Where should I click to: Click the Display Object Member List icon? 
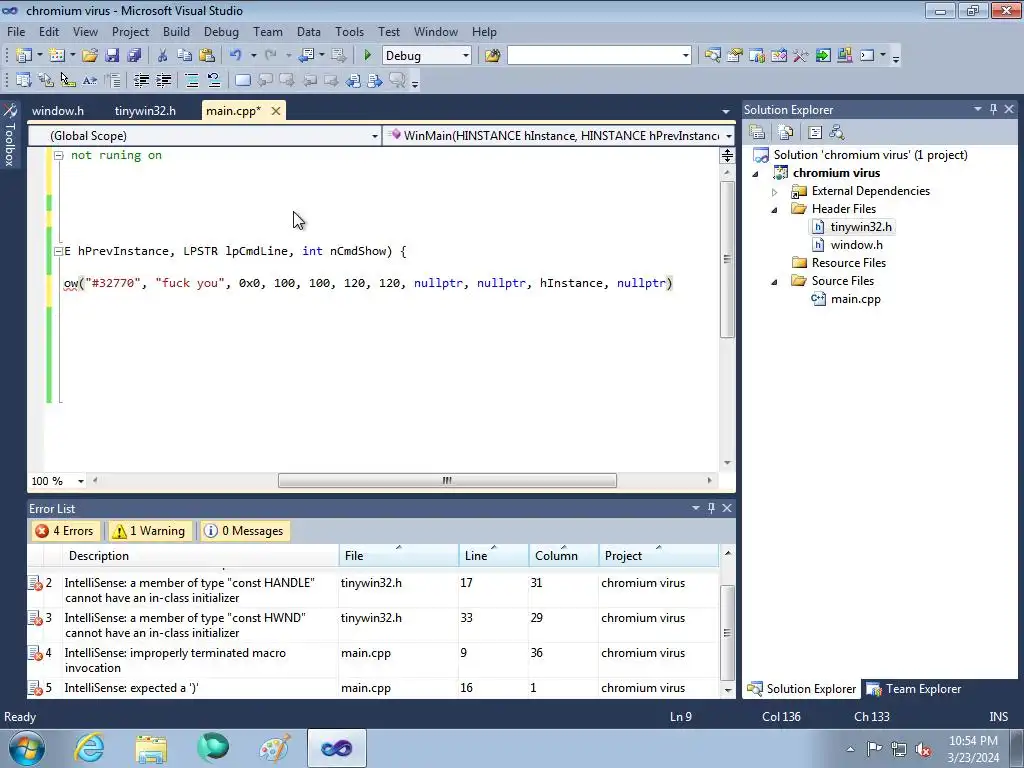[24, 80]
